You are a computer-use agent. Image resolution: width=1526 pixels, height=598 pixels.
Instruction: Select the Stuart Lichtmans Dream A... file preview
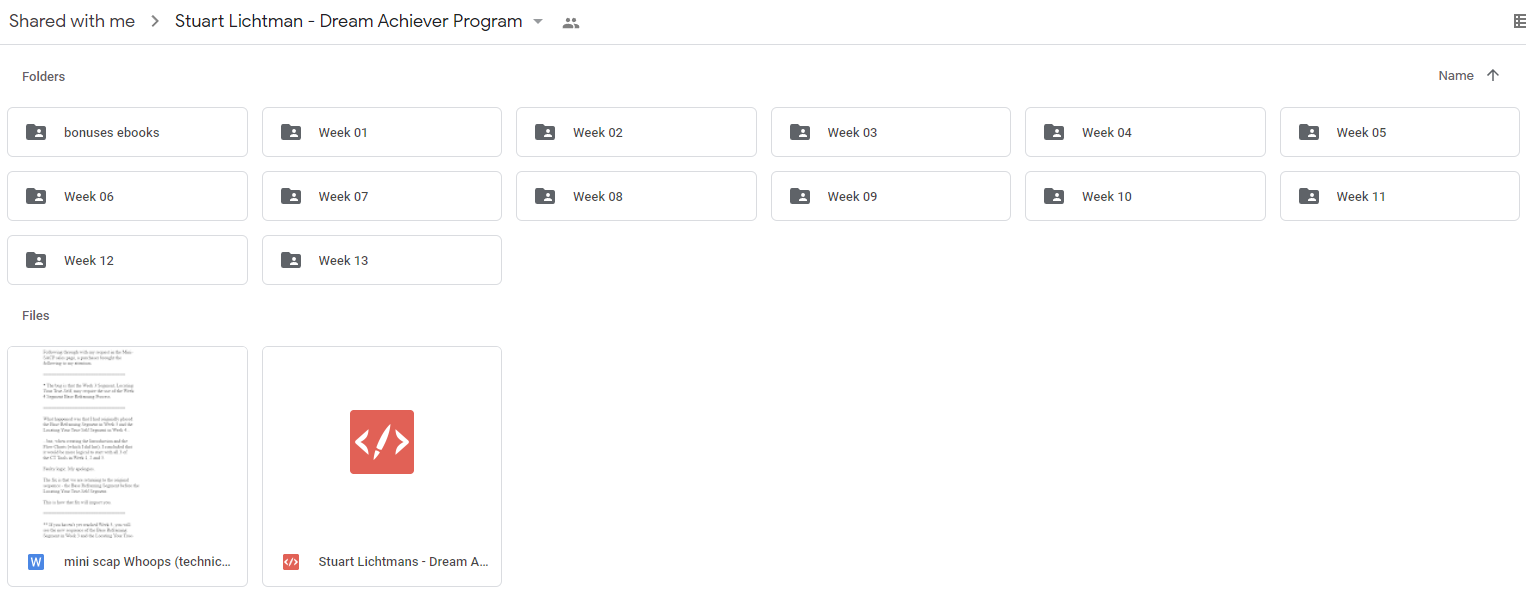click(x=382, y=442)
